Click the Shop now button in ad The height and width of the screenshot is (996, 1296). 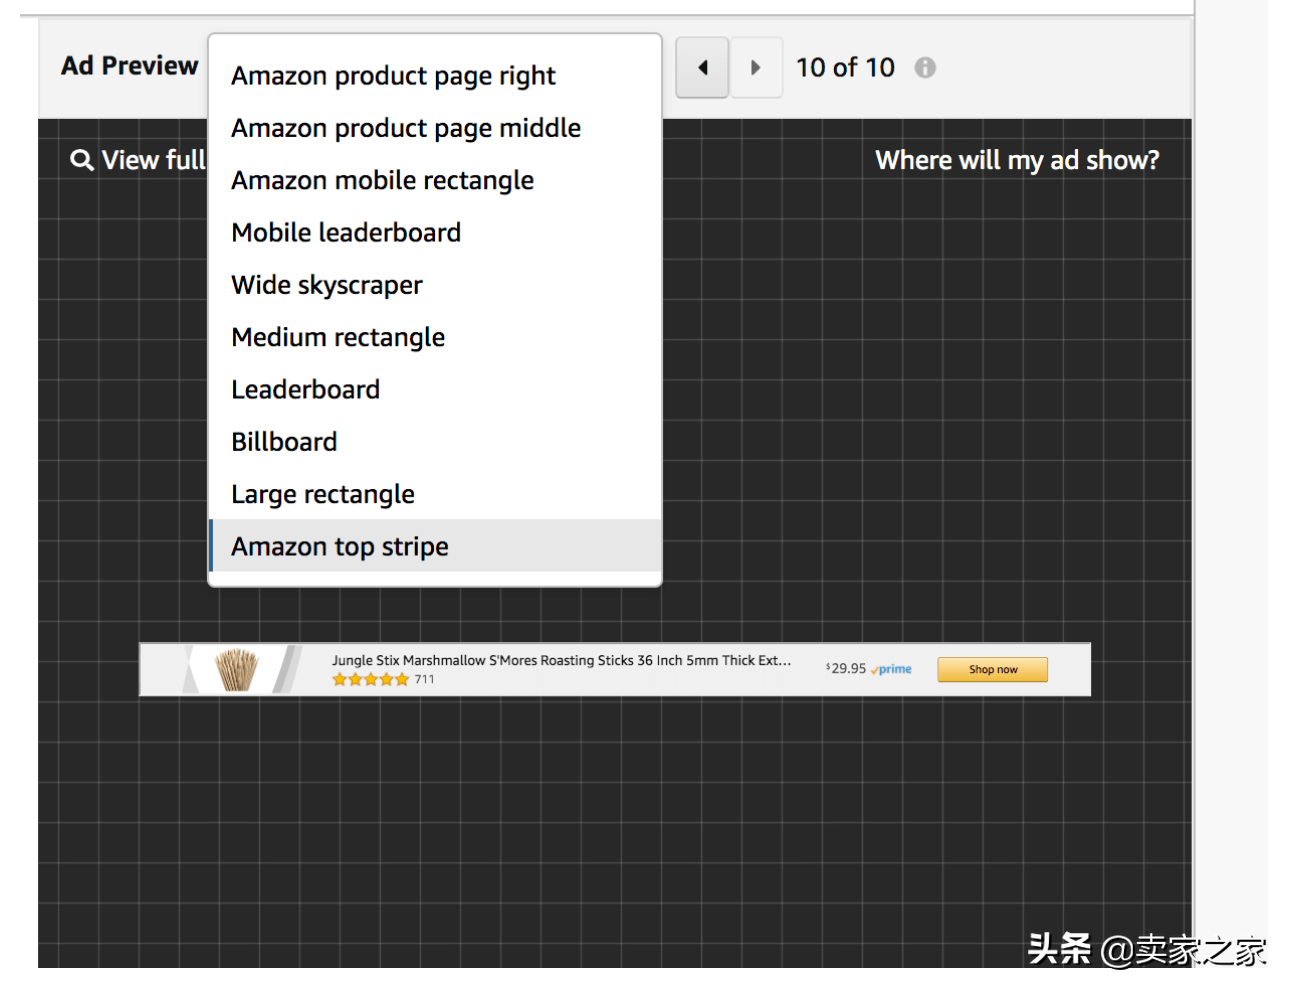pyautogui.click(x=992, y=670)
